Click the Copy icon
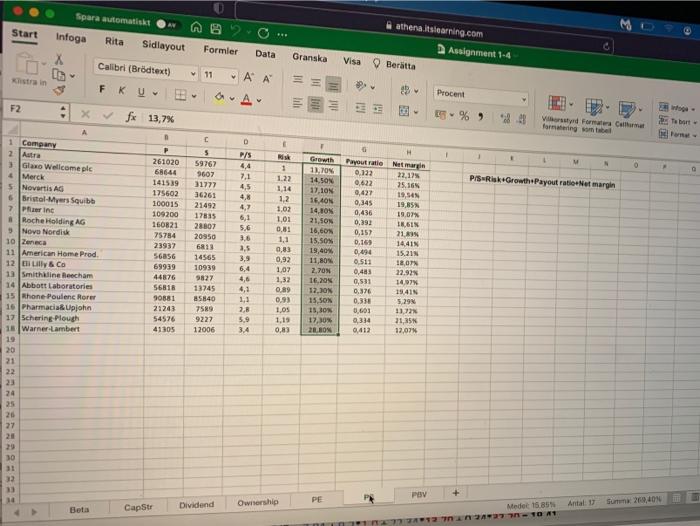 pyautogui.click(x=59, y=75)
